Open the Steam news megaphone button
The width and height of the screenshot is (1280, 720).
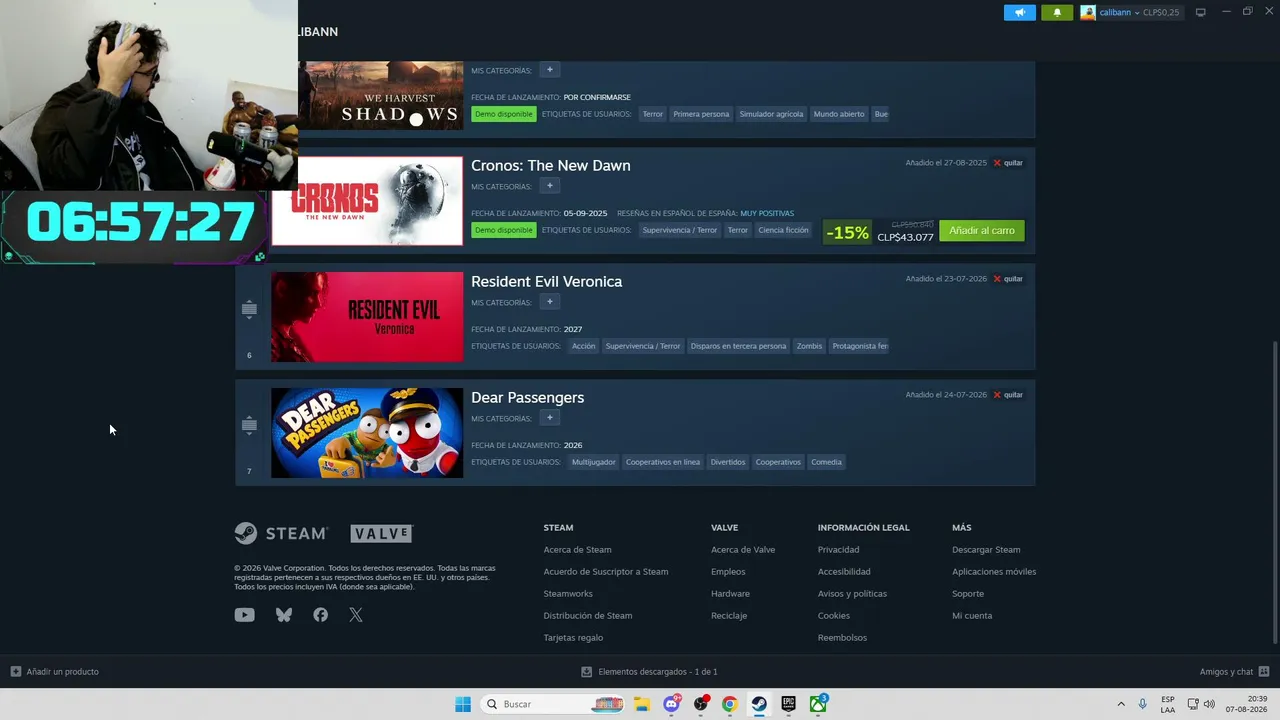[x=1019, y=12]
